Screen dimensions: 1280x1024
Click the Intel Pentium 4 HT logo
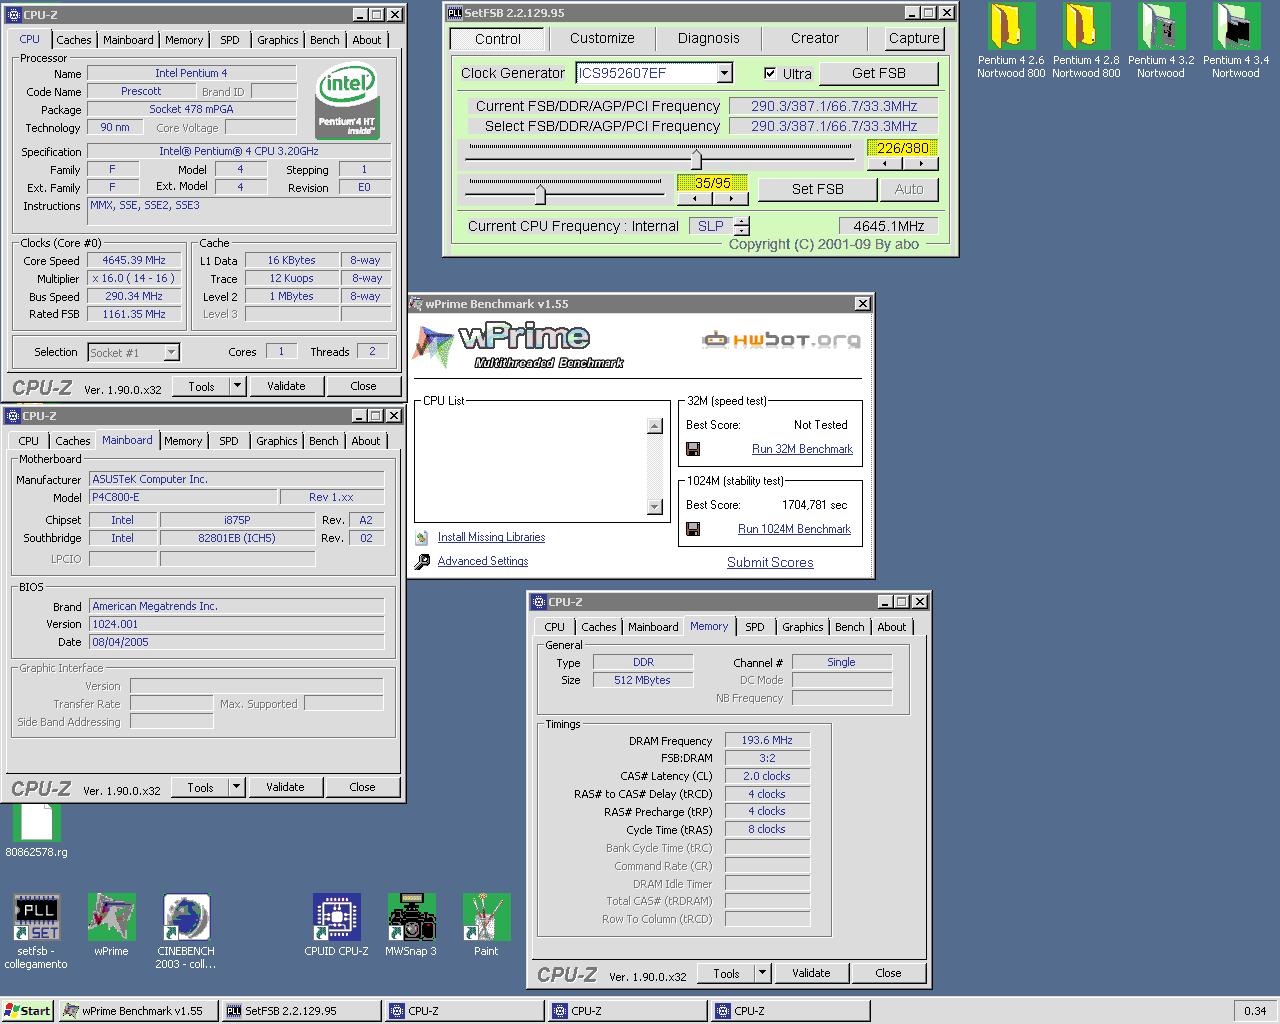click(x=347, y=101)
